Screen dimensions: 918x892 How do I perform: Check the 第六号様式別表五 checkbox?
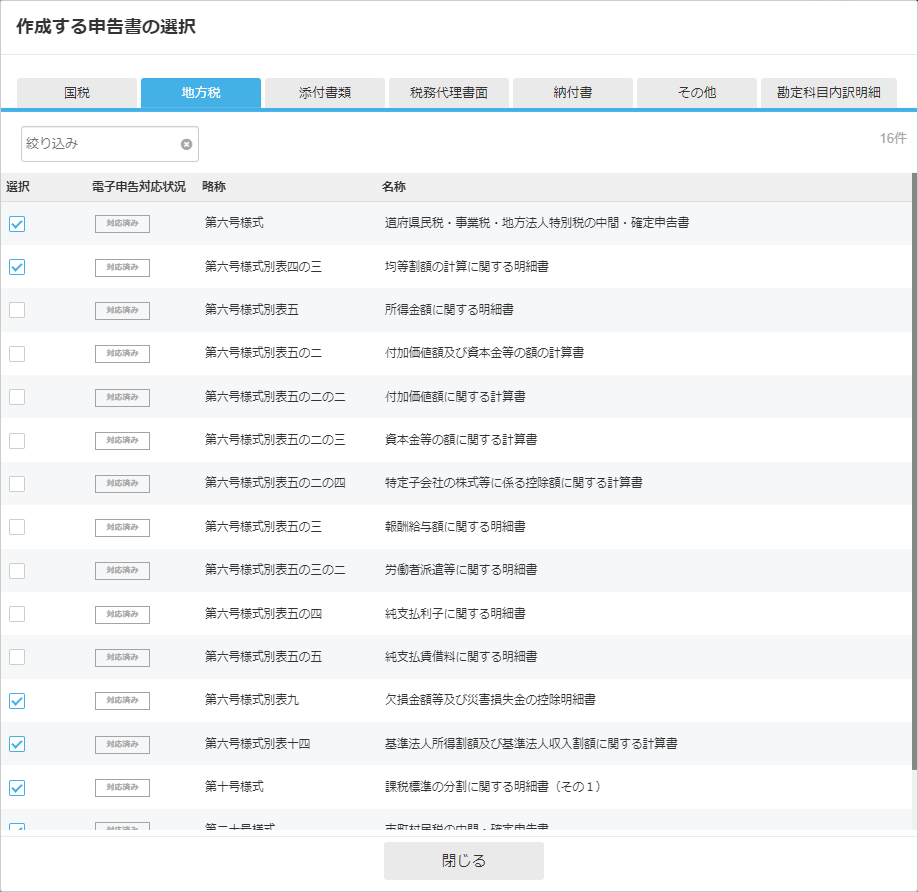click(x=17, y=311)
